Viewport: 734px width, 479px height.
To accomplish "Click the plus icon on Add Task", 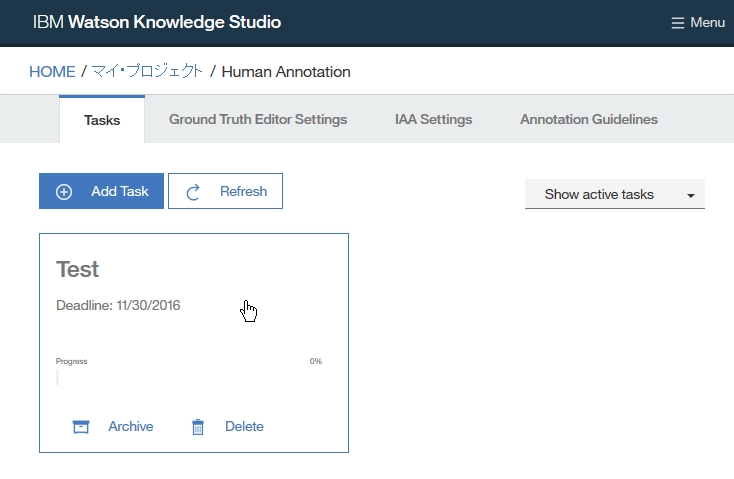I will tap(64, 192).
